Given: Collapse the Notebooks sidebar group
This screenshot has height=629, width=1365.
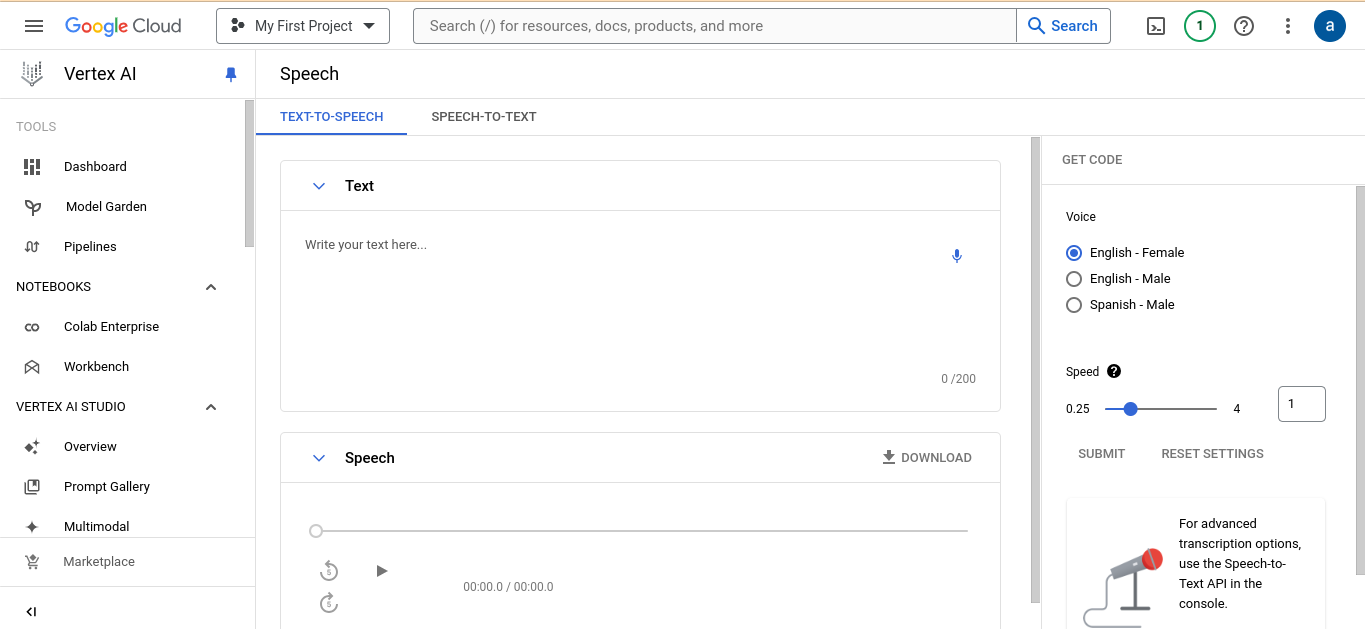Looking at the screenshot, I should [x=211, y=287].
